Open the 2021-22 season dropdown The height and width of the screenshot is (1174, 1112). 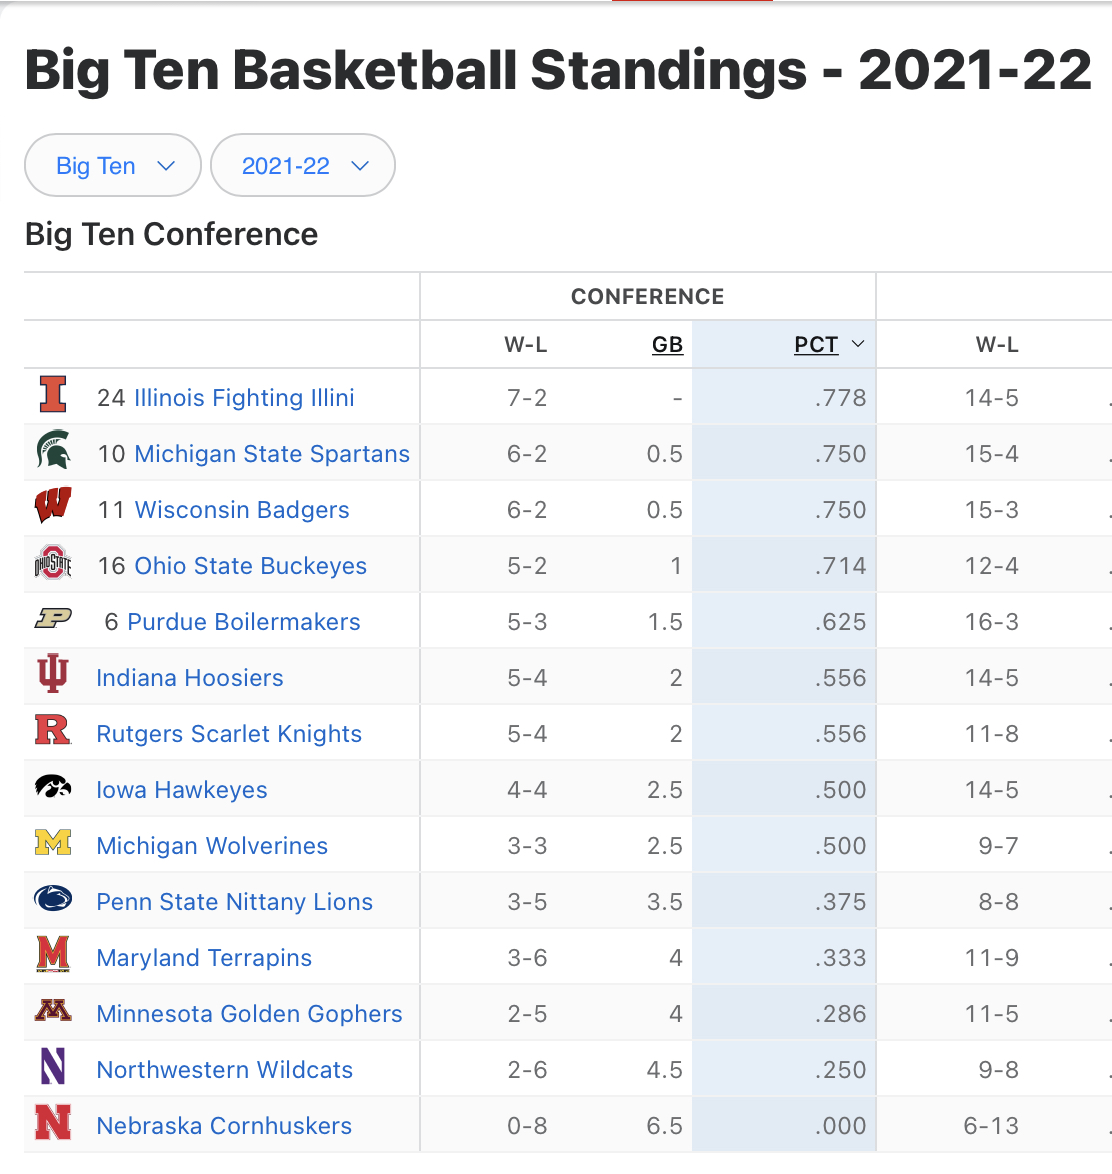(x=303, y=166)
